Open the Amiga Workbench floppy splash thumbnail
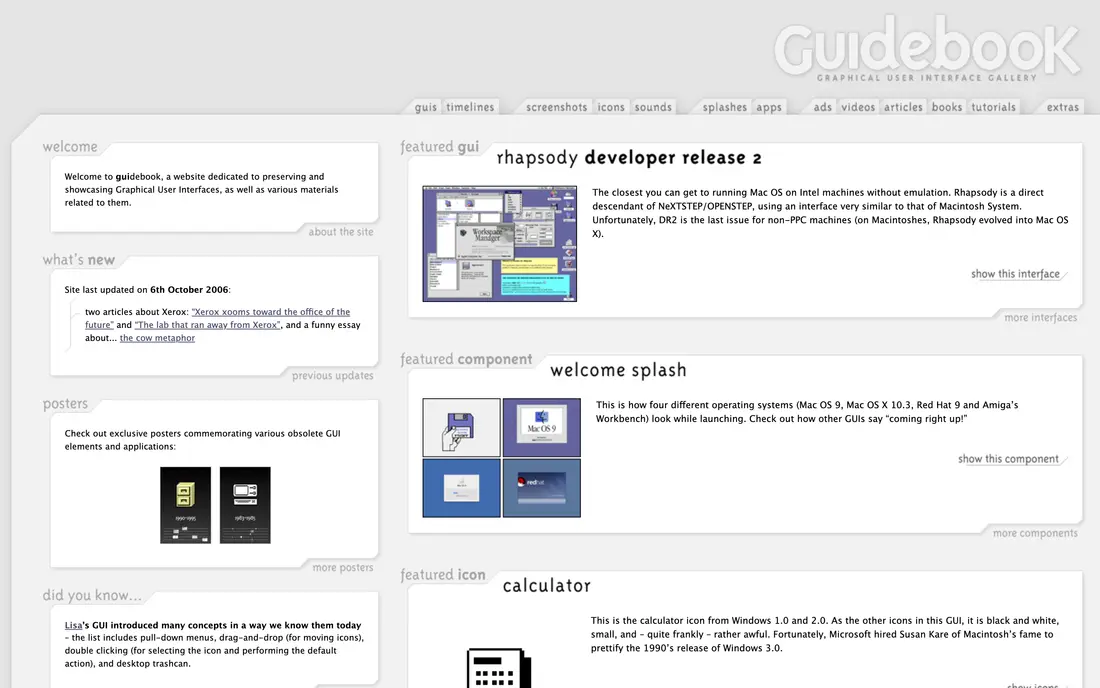 coord(462,428)
